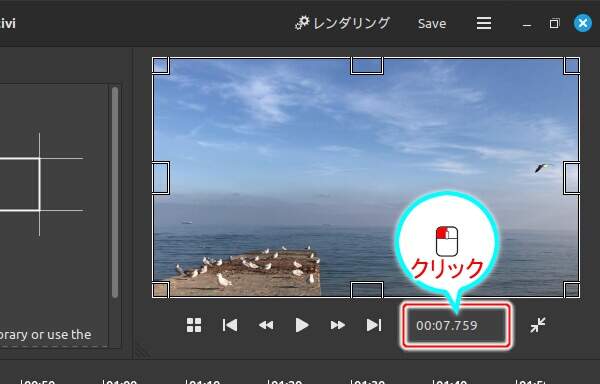Toggle the safe areas grid icon

[x=194, y=325]
